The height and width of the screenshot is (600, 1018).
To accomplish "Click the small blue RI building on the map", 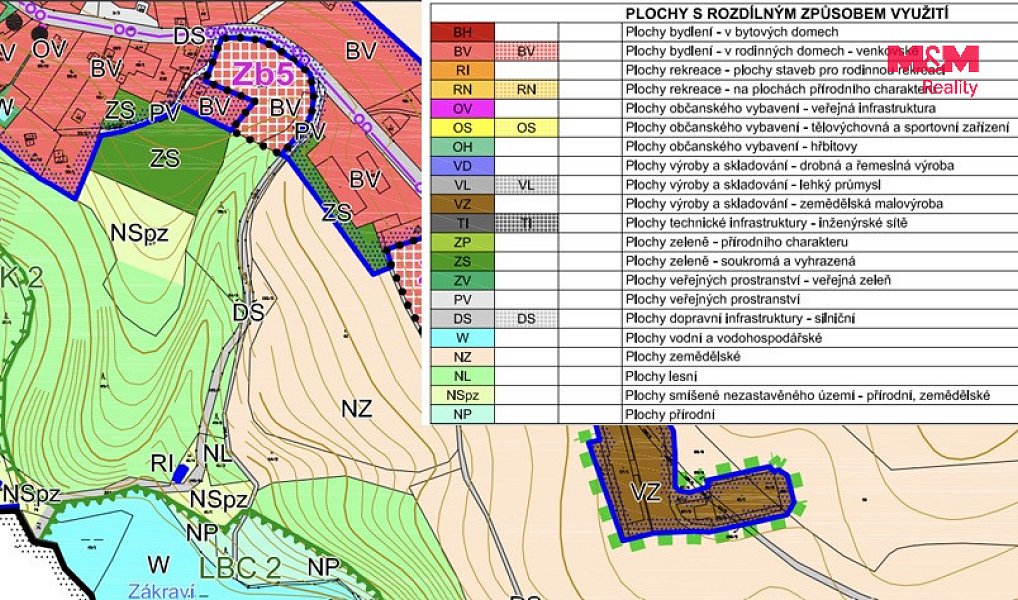I will [x=181, y=473].
